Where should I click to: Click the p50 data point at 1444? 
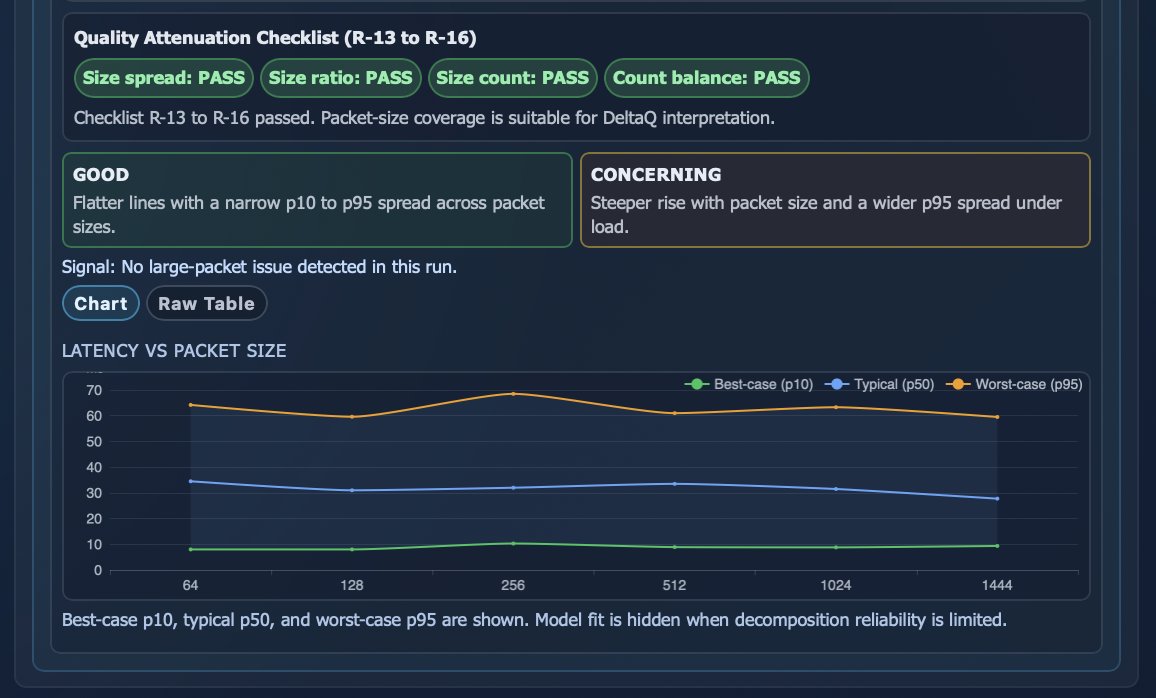pyautogui.click(x=997, y=499)
